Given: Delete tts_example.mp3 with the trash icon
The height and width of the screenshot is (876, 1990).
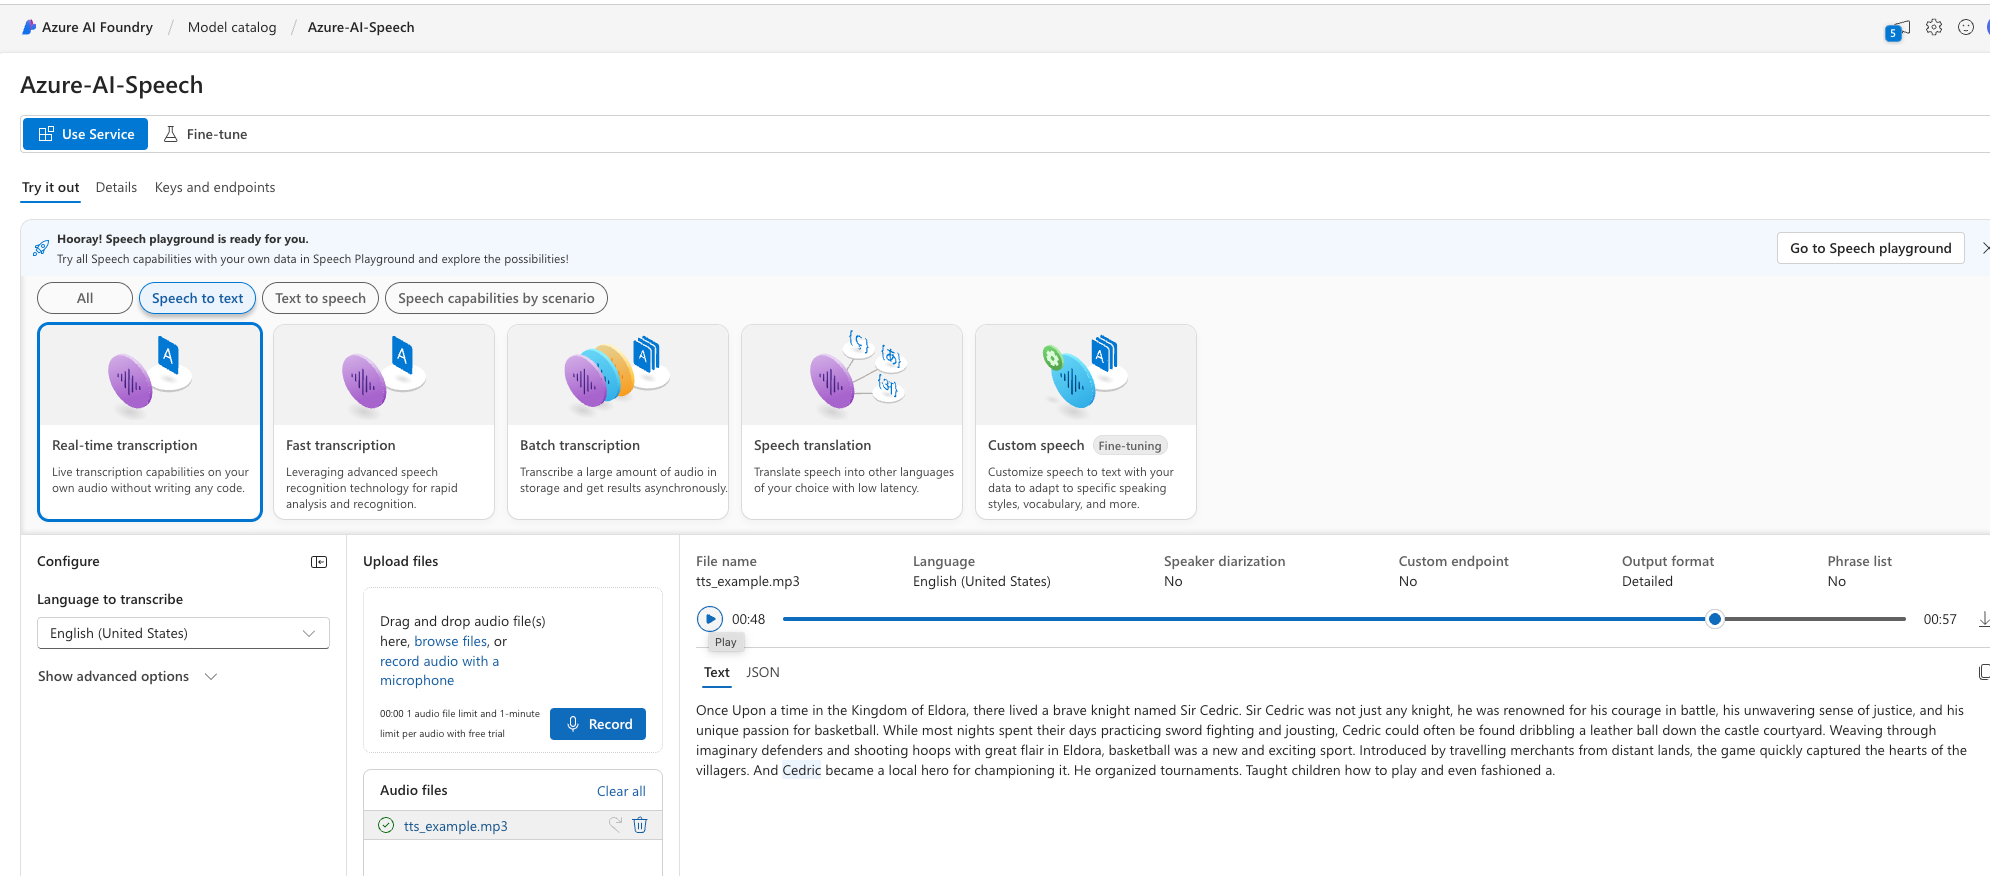Looking at the screenshot, I should [x=640, y=825].
